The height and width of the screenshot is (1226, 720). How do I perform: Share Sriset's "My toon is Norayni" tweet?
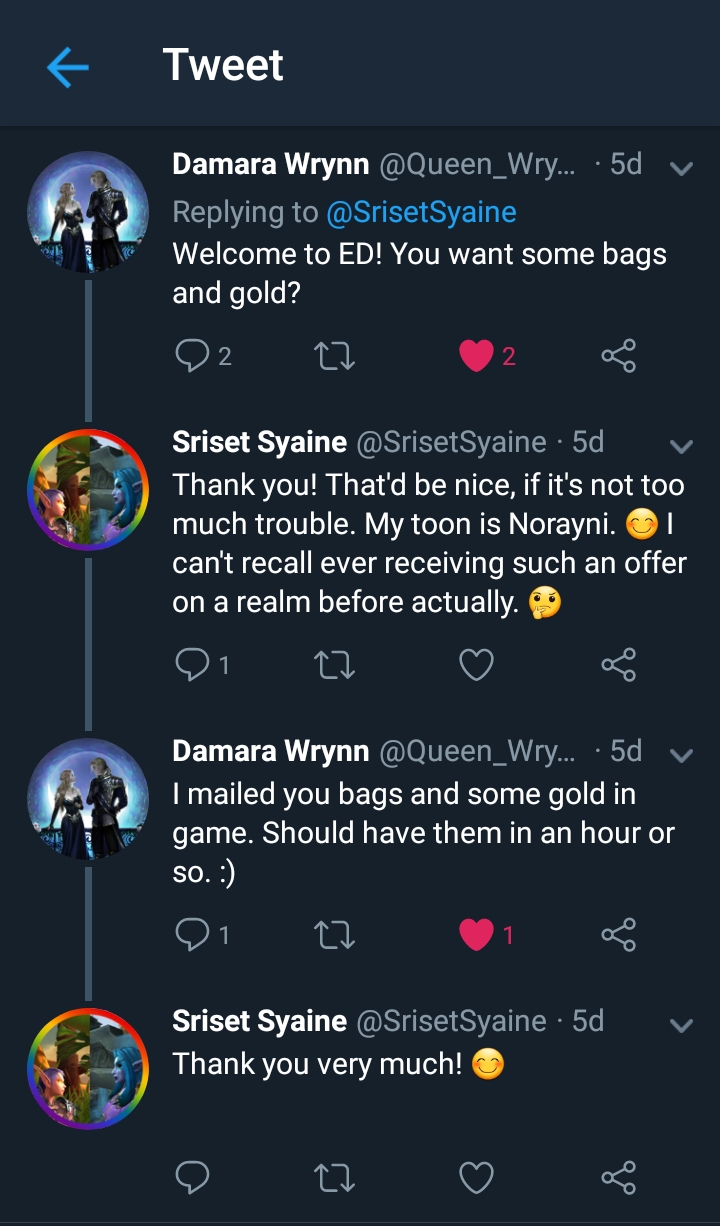click(618, 665)
